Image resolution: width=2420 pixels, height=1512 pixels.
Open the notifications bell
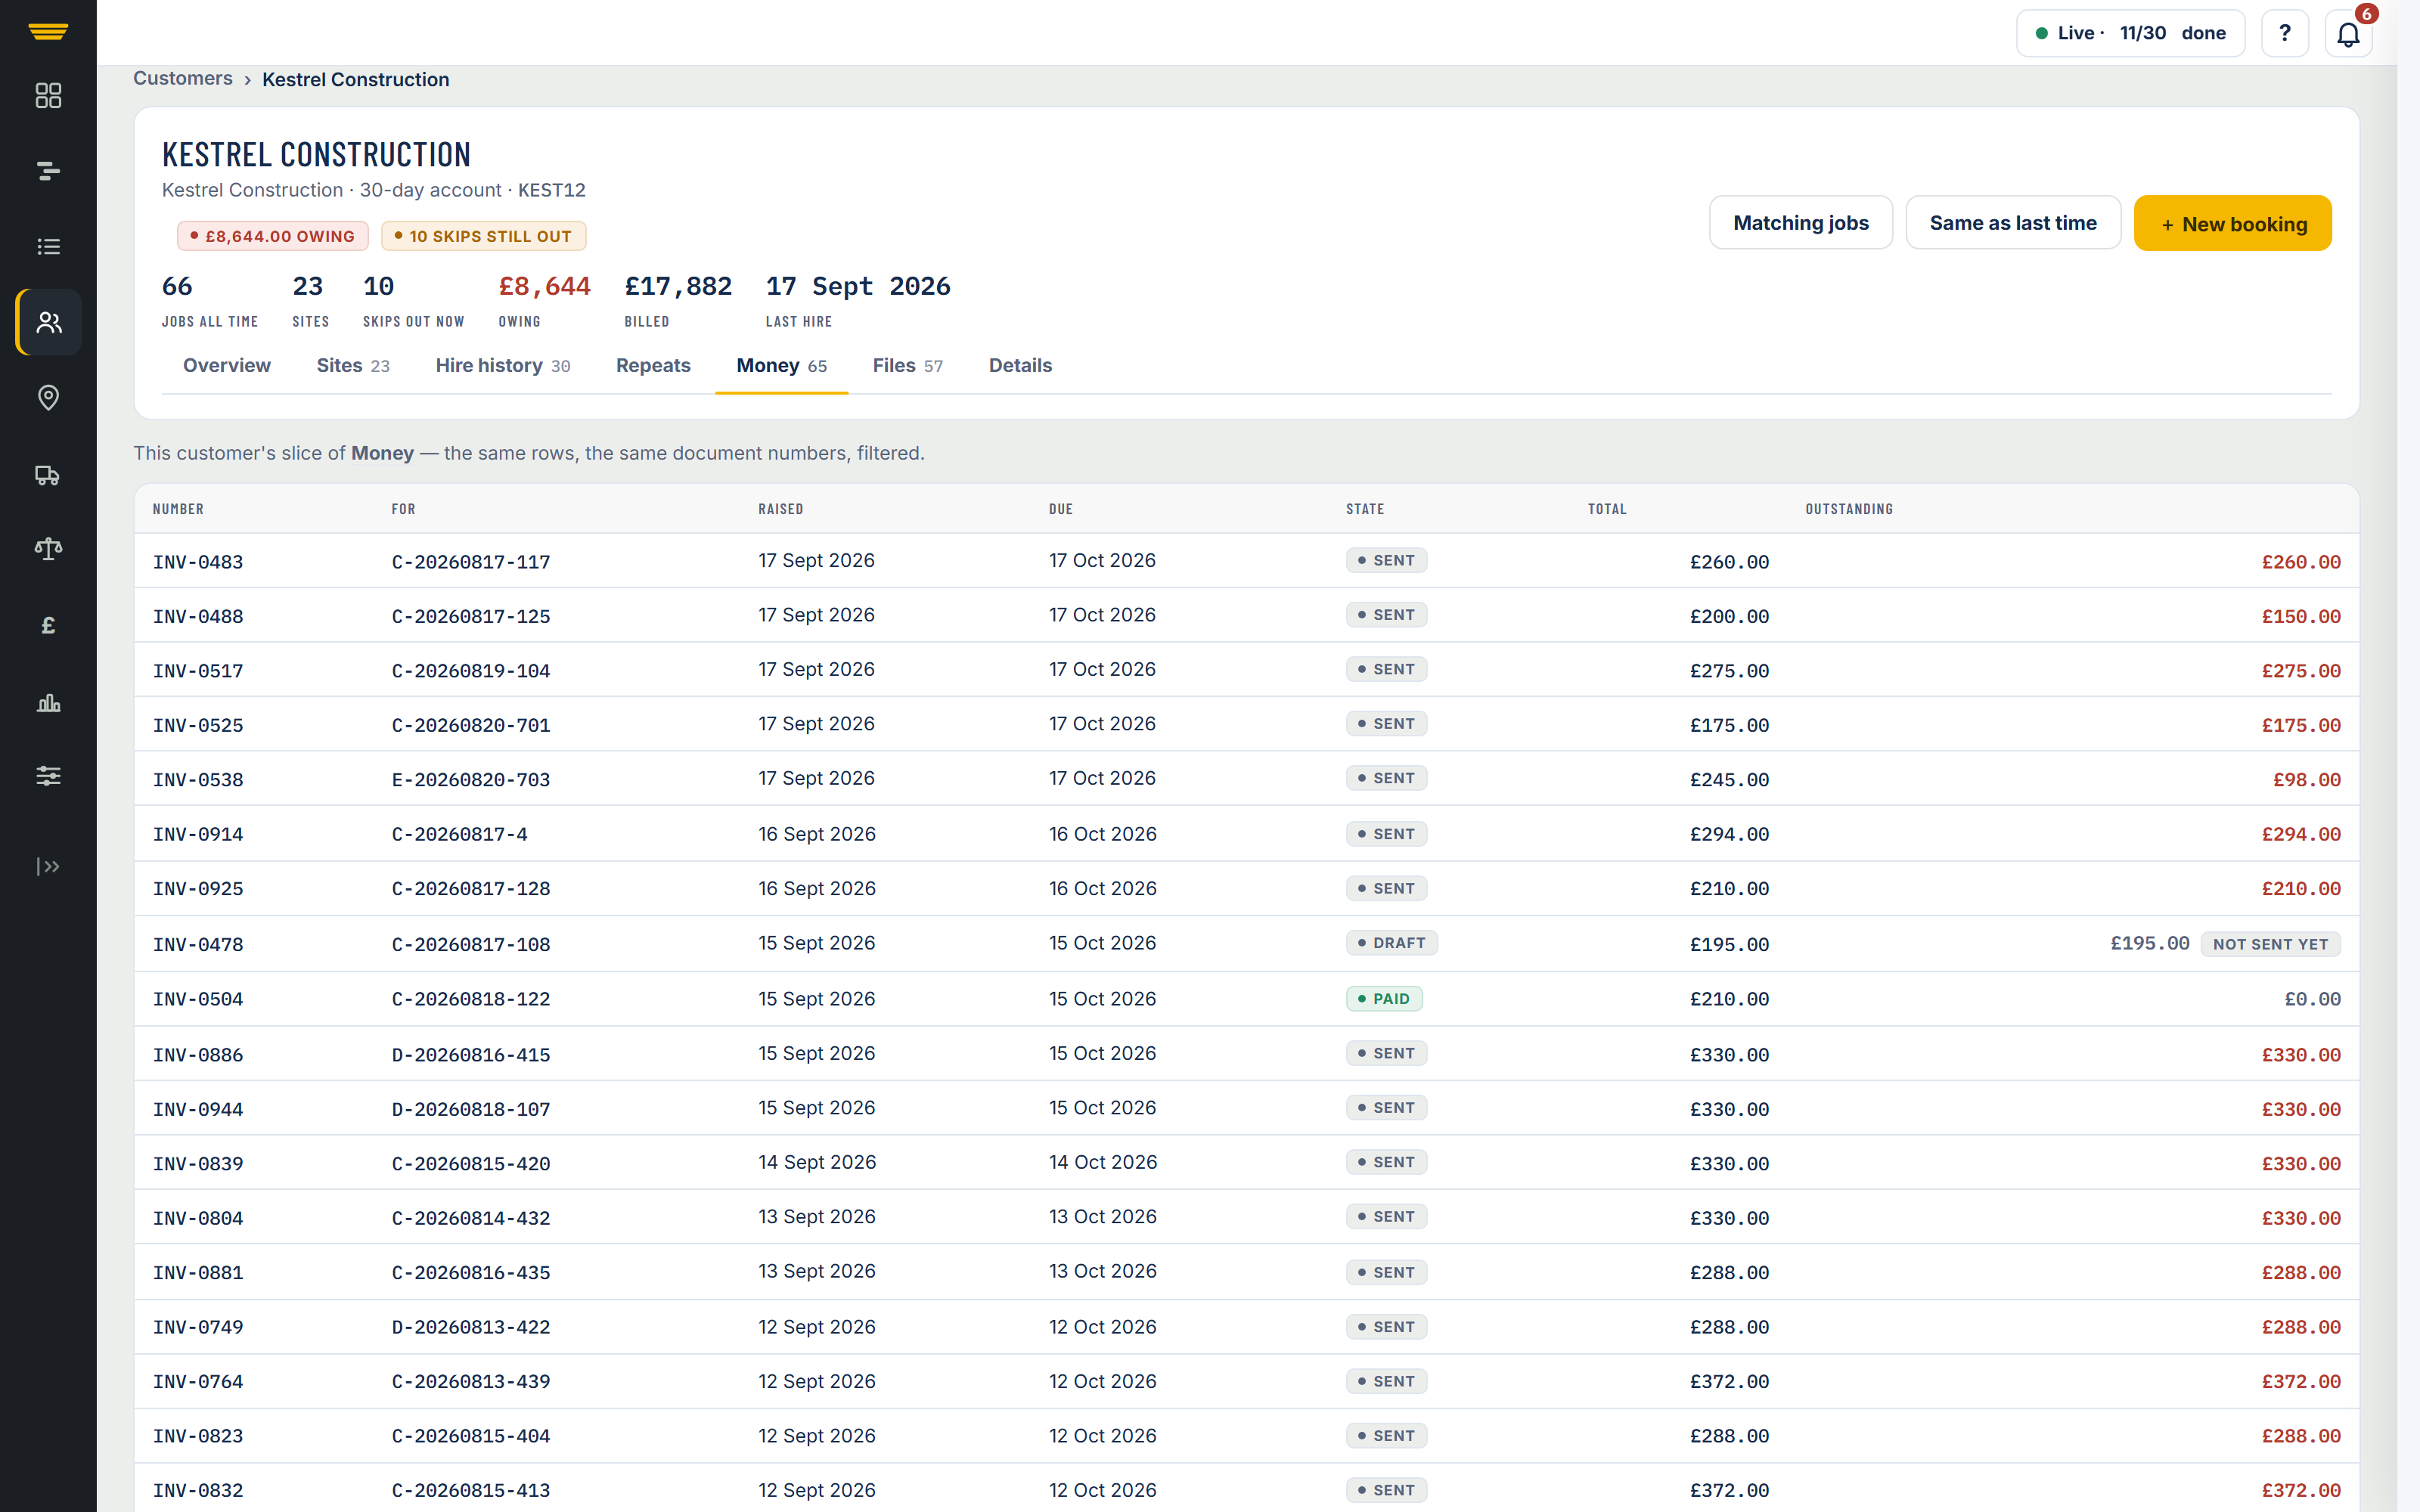tap(2348, 33)
